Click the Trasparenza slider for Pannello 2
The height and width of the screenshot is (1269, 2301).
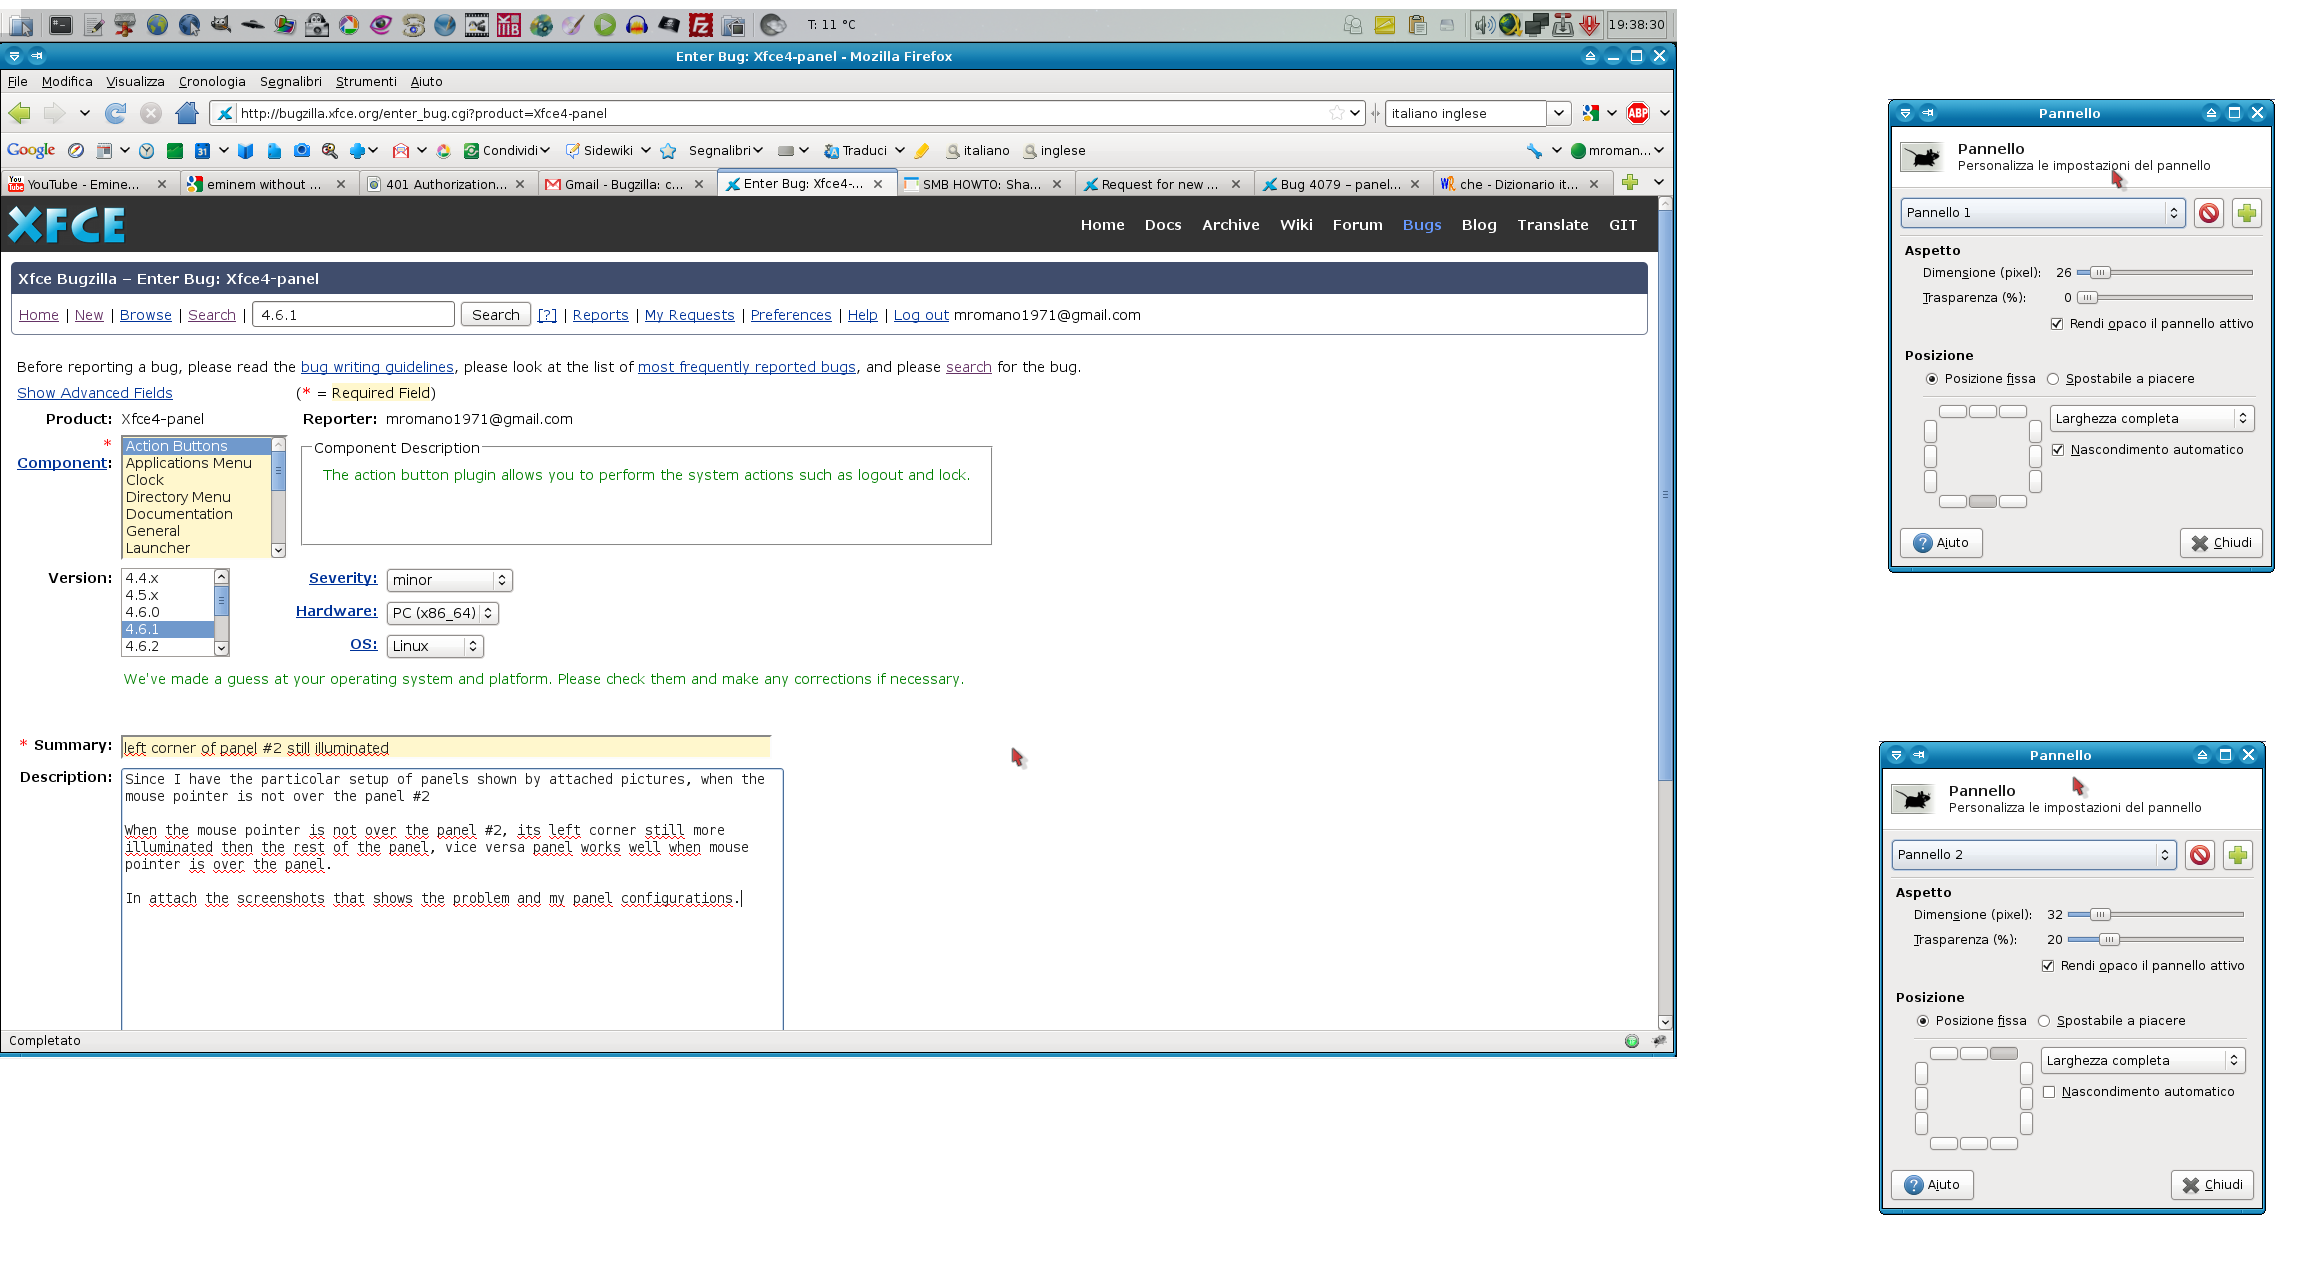2108,940
